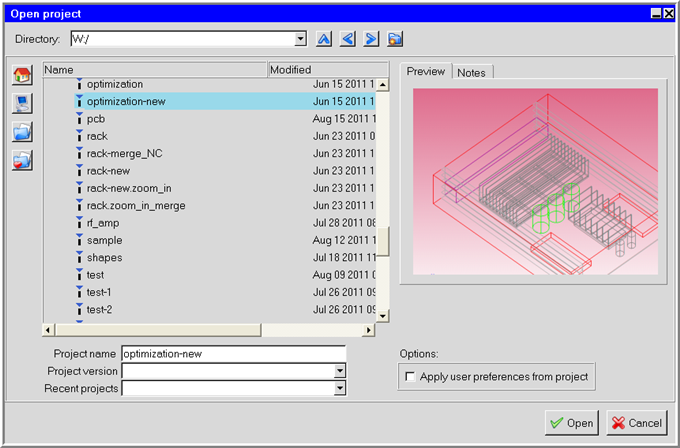Click the vertical scrollbar down arrow

pos(382,316)
